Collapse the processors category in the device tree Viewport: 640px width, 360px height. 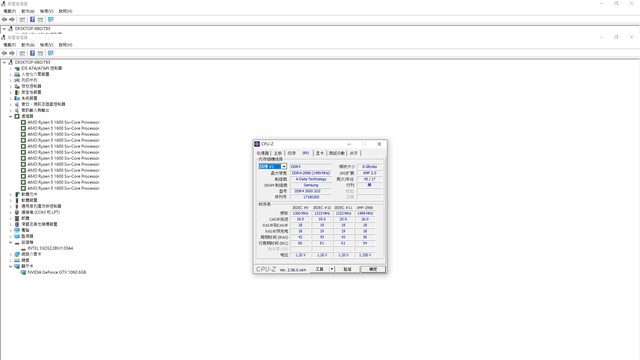[11, 116]
